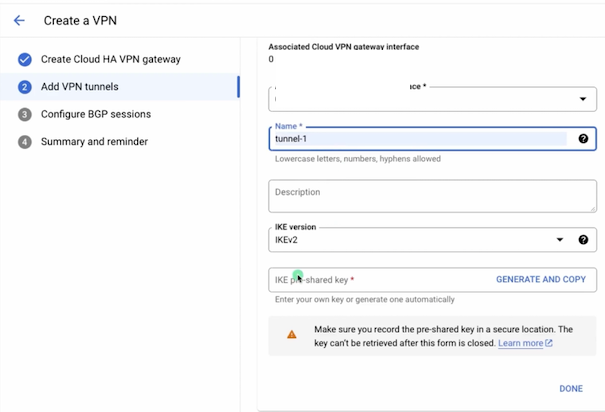Go to Configure BGP sessions step

point(96,114)
